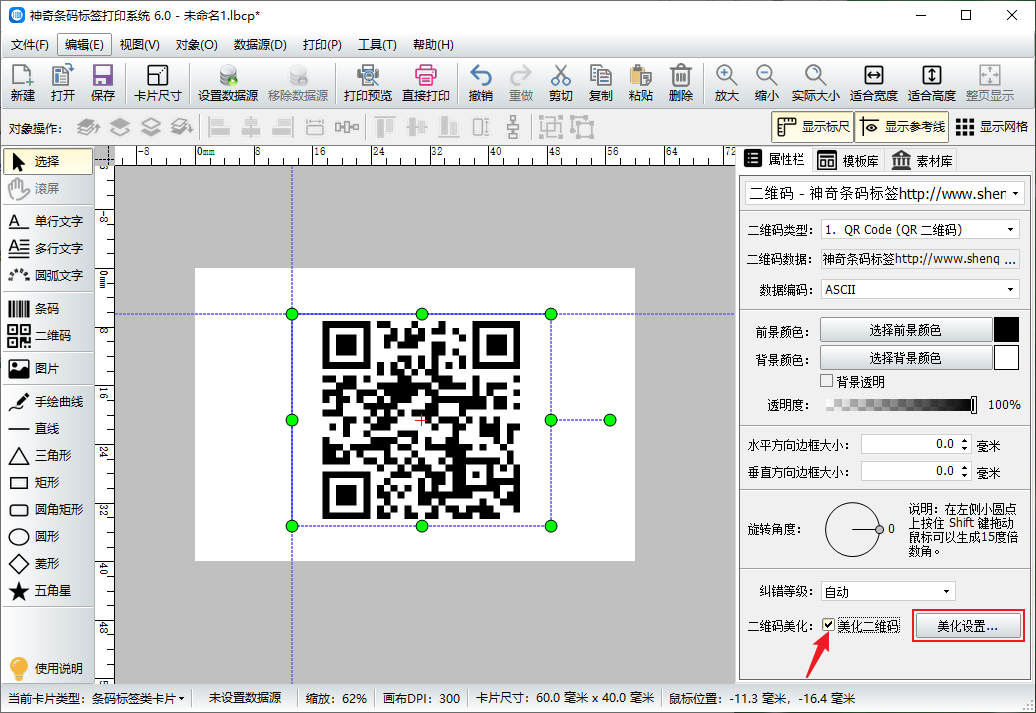
Task: Click the black foreground color swatch
Action: [1006, 330]
